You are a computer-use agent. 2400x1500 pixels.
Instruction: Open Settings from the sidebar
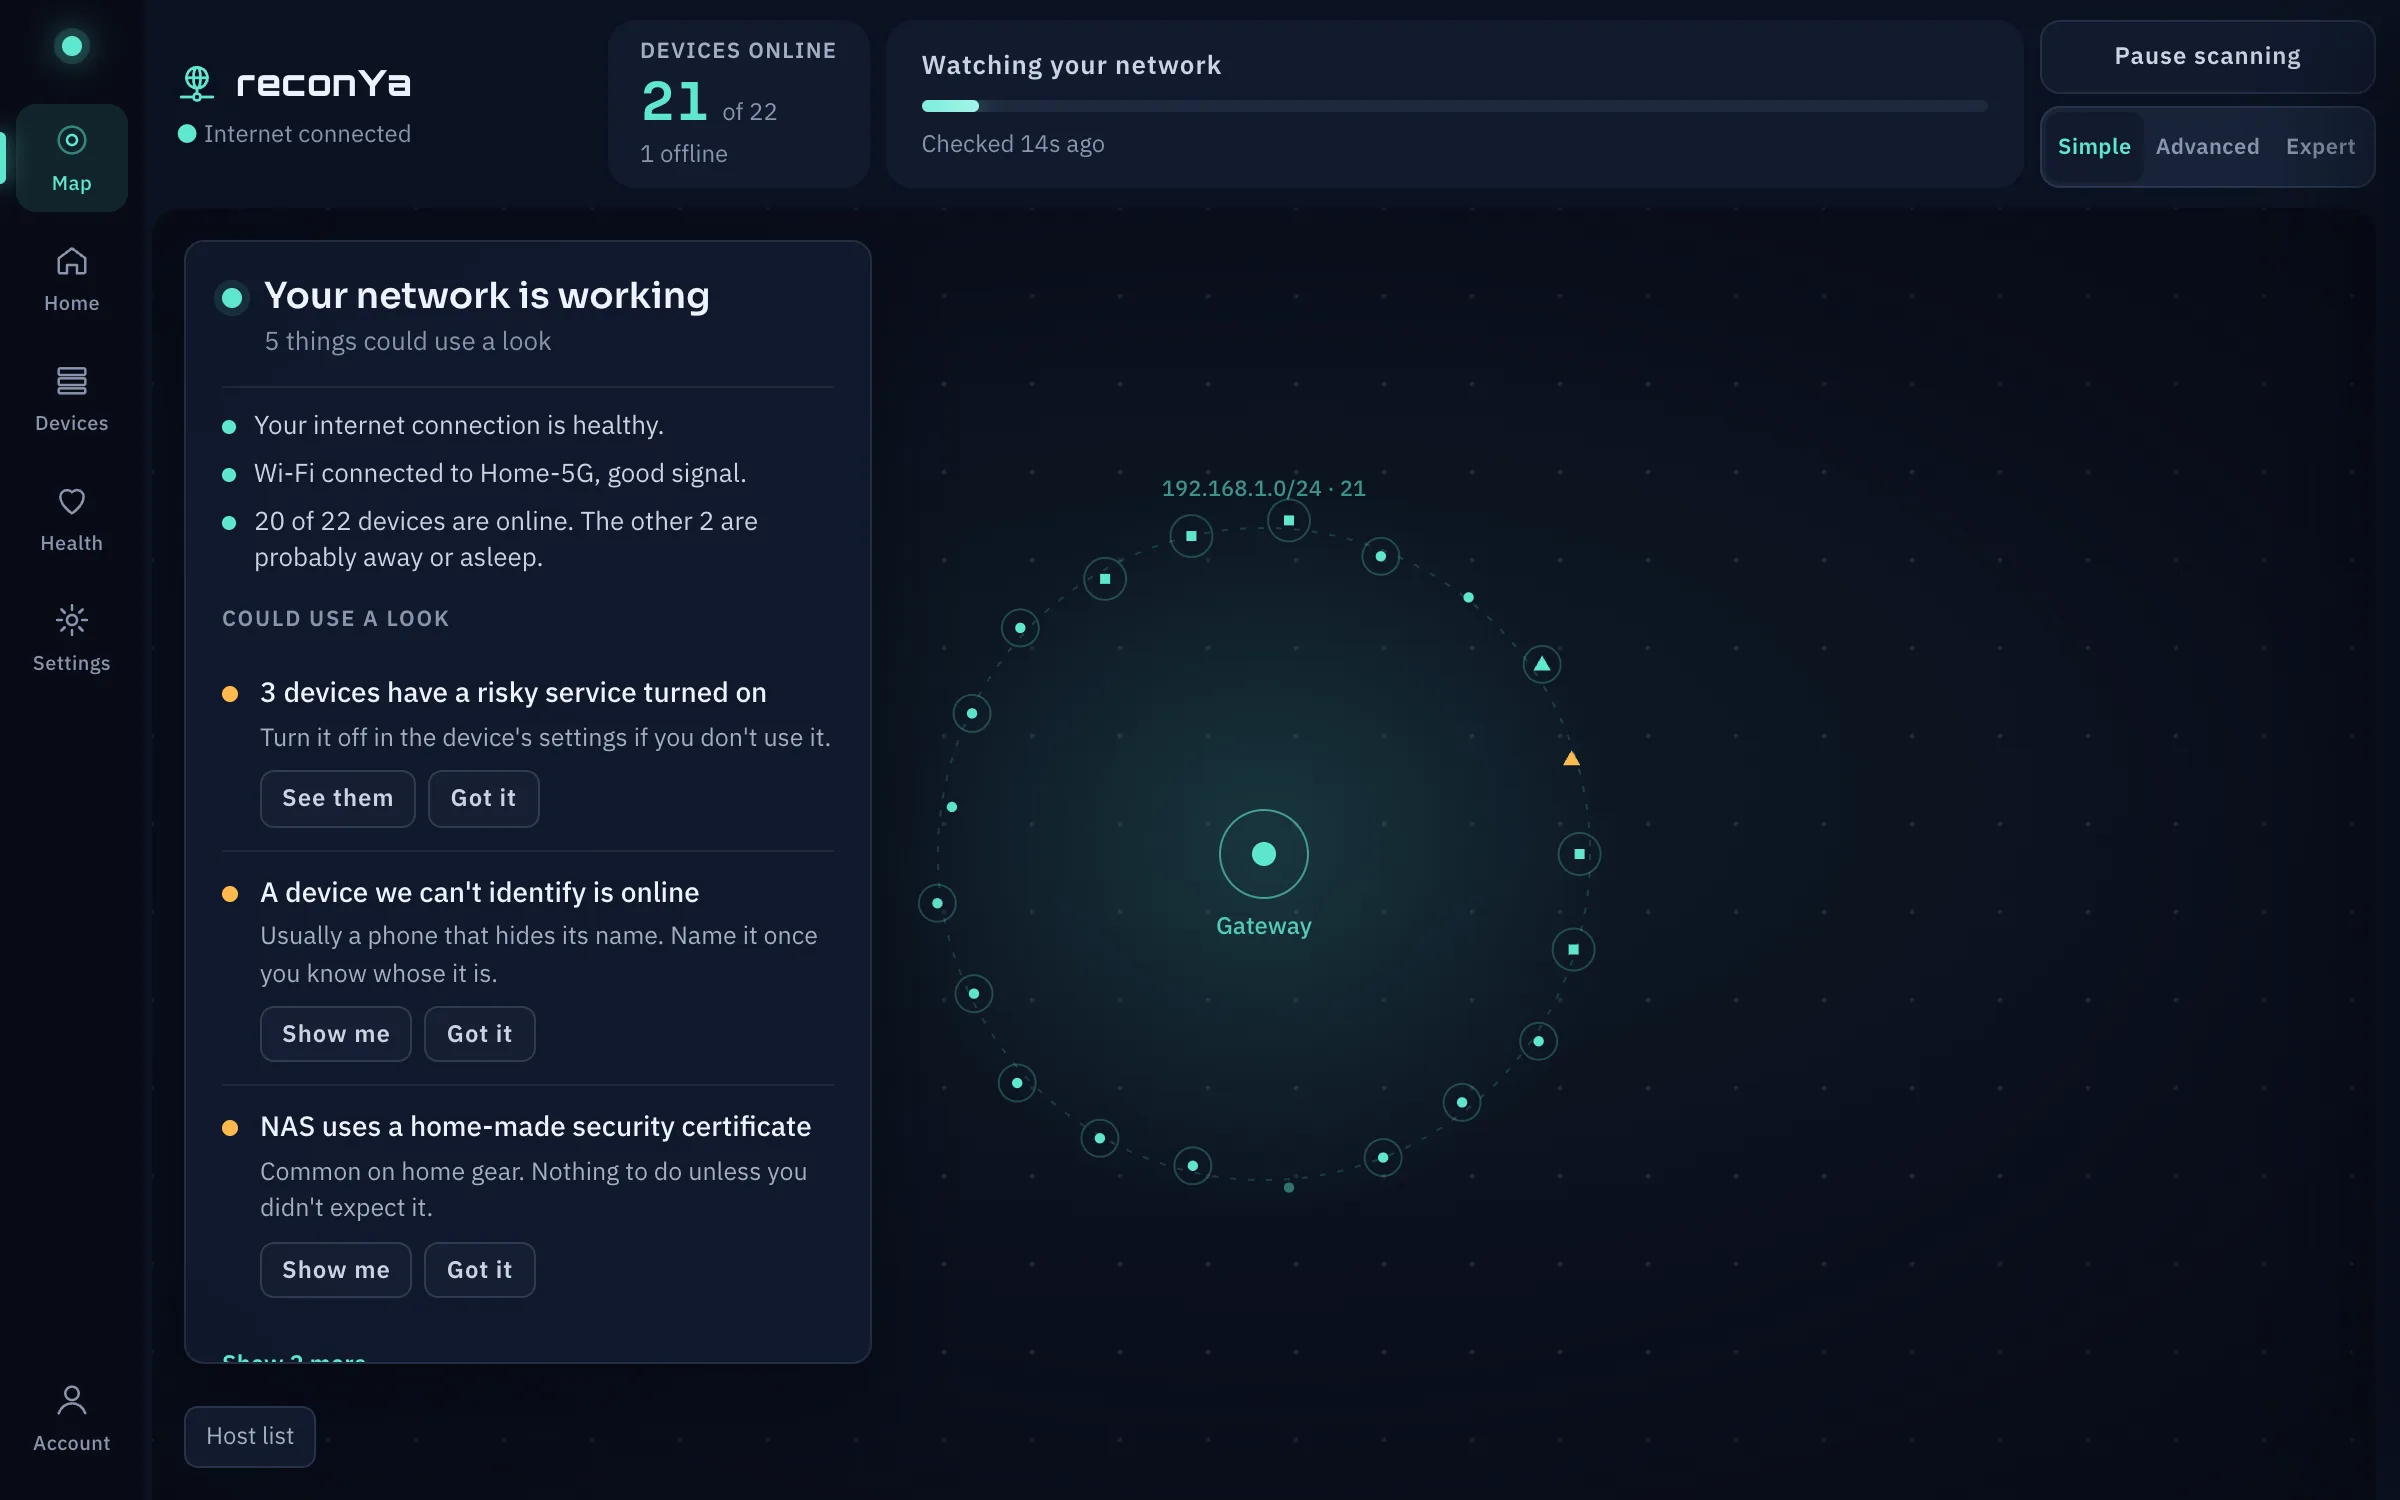(71, 640)
